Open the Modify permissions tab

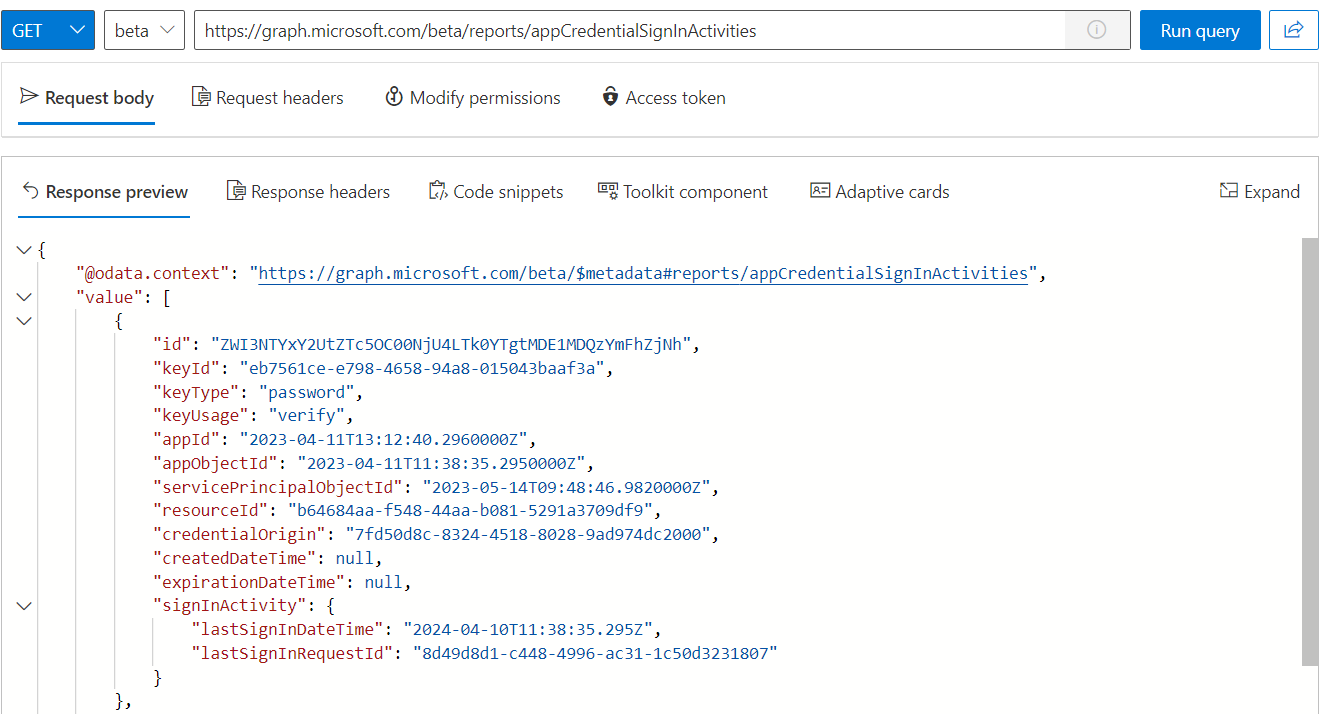coord(473,98)
